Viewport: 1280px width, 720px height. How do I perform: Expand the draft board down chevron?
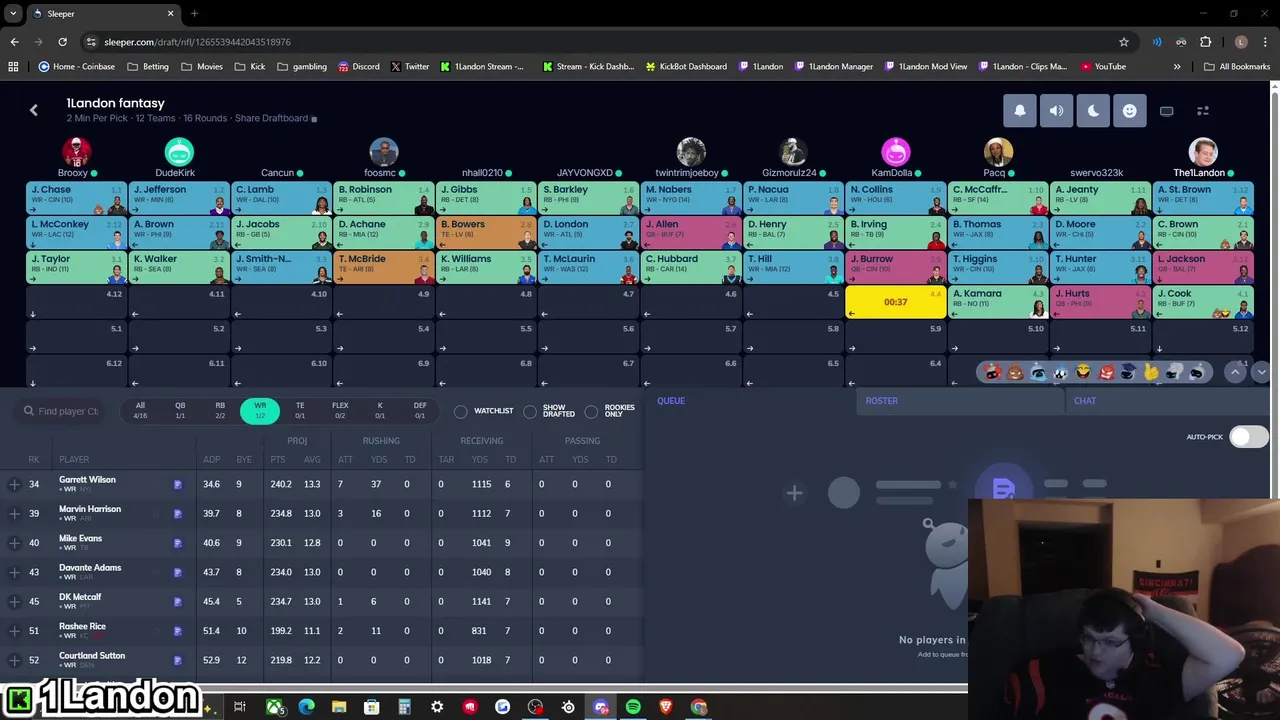[1261, 372]
